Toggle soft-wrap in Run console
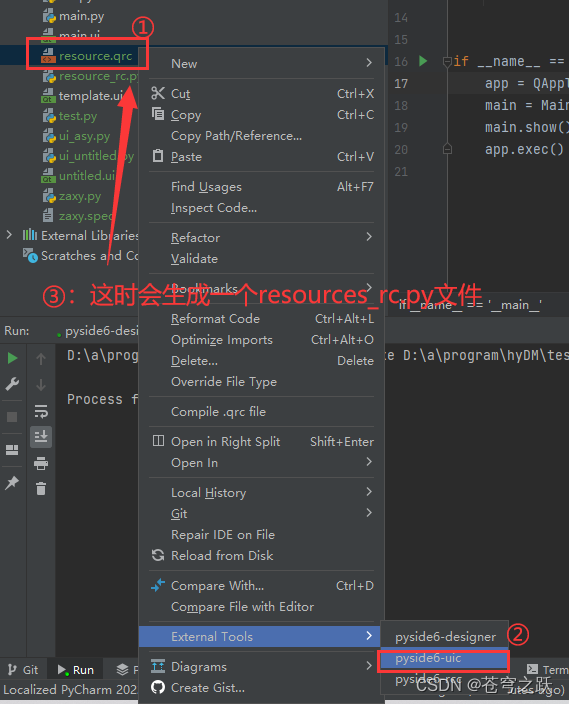Screen dimensions: 569x704 pos(41,411)
